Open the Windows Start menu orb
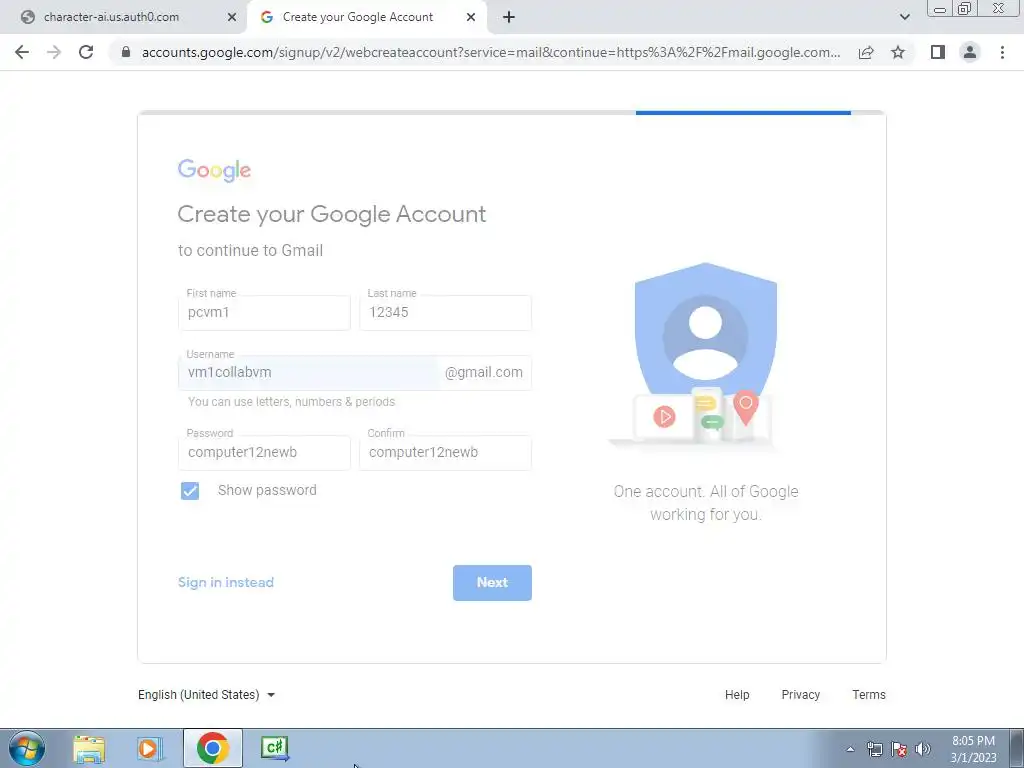Screen dimensions: 1024x768 click(x=27, y=748)
